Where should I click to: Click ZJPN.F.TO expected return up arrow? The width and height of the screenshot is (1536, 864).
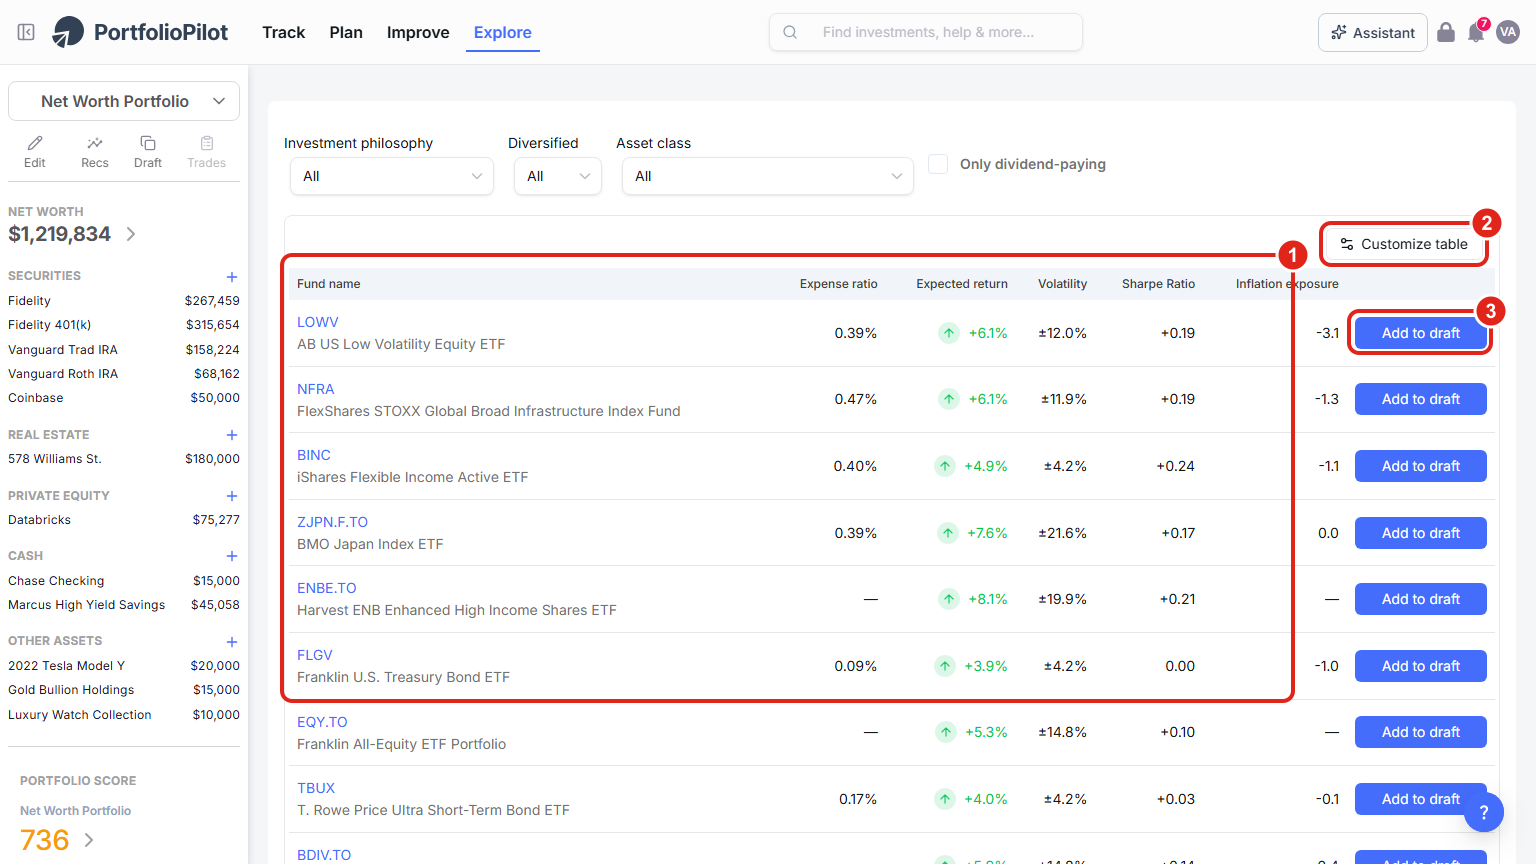point(948,533)
